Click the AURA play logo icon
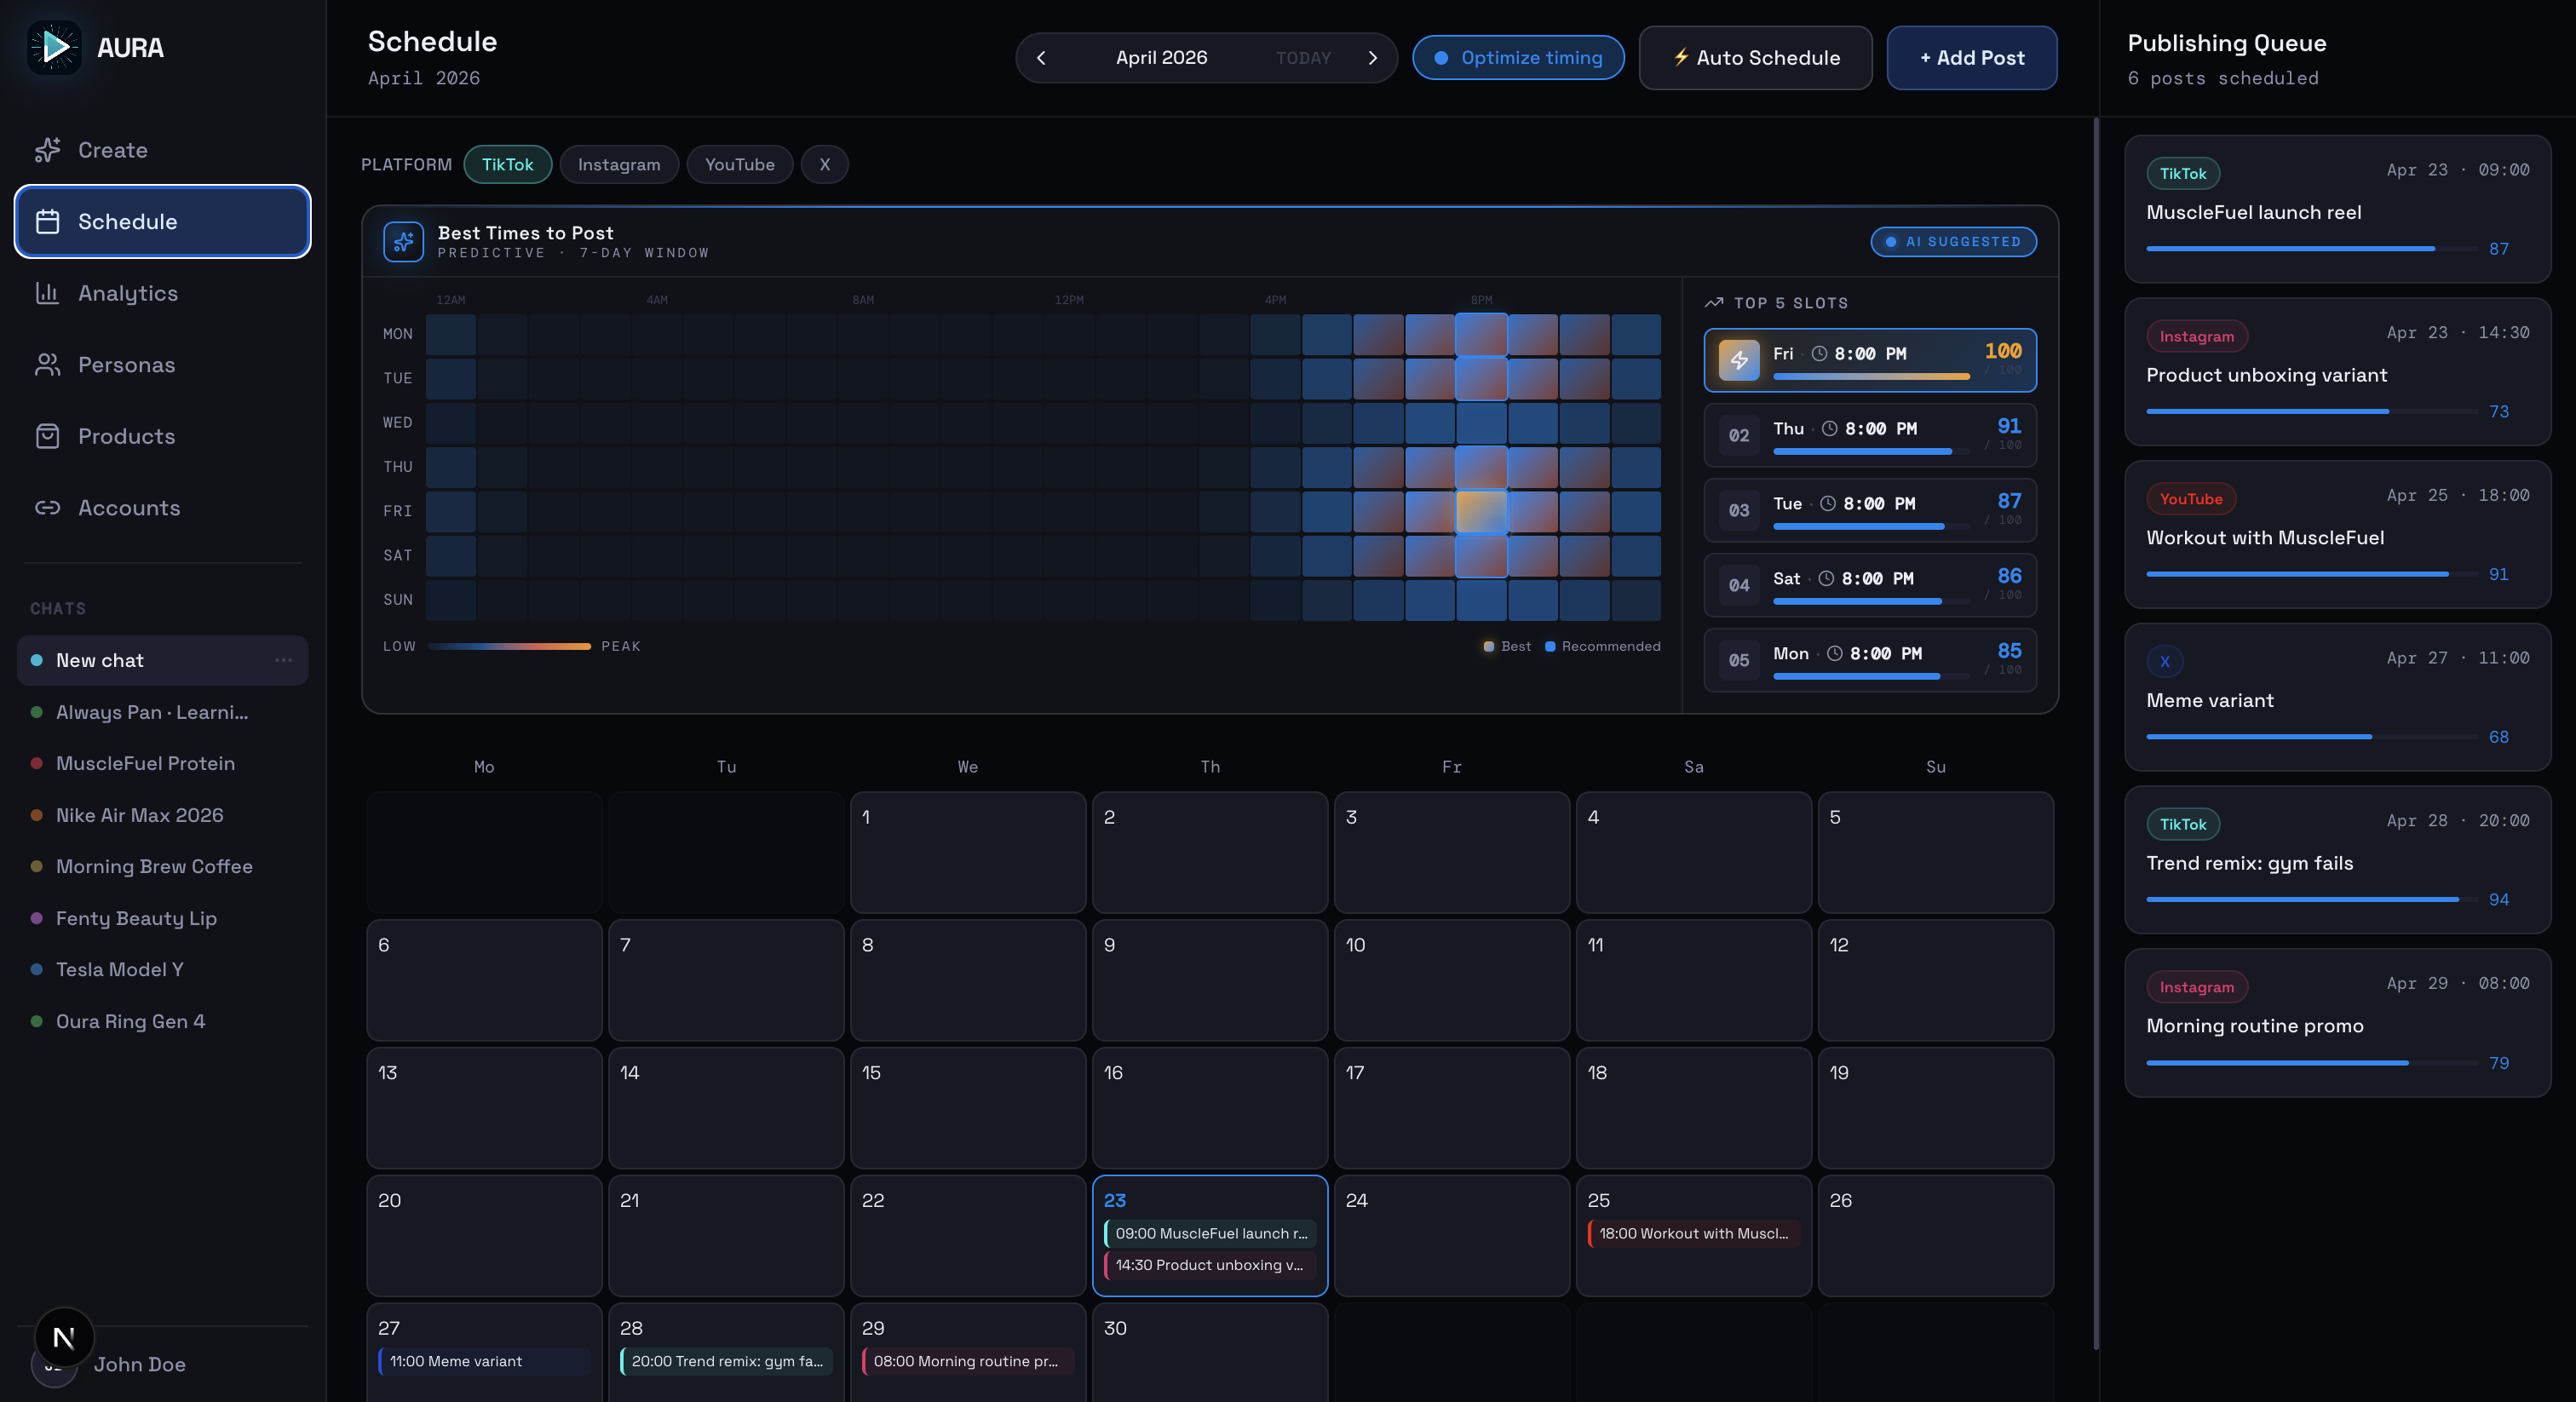The width and height of the screenshot is (2576, 1402). pos(55,47)
